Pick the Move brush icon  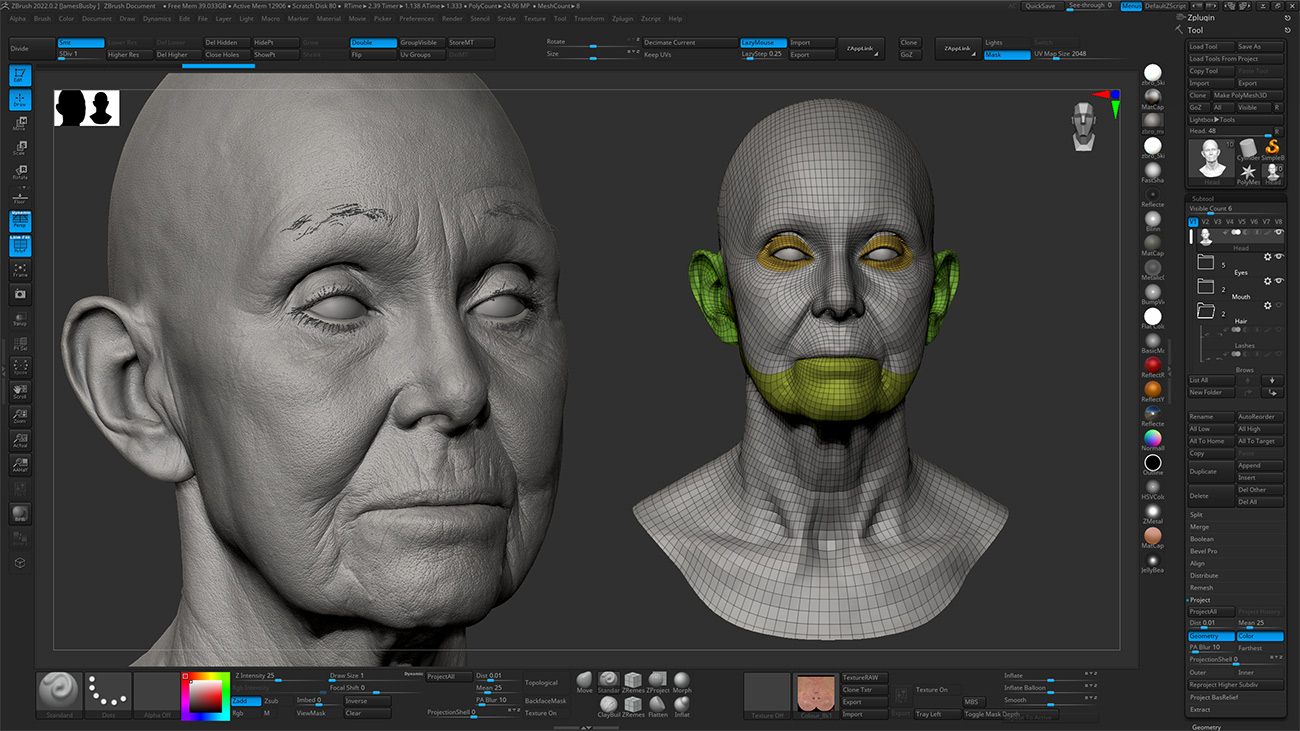click(x=585, y=682)
